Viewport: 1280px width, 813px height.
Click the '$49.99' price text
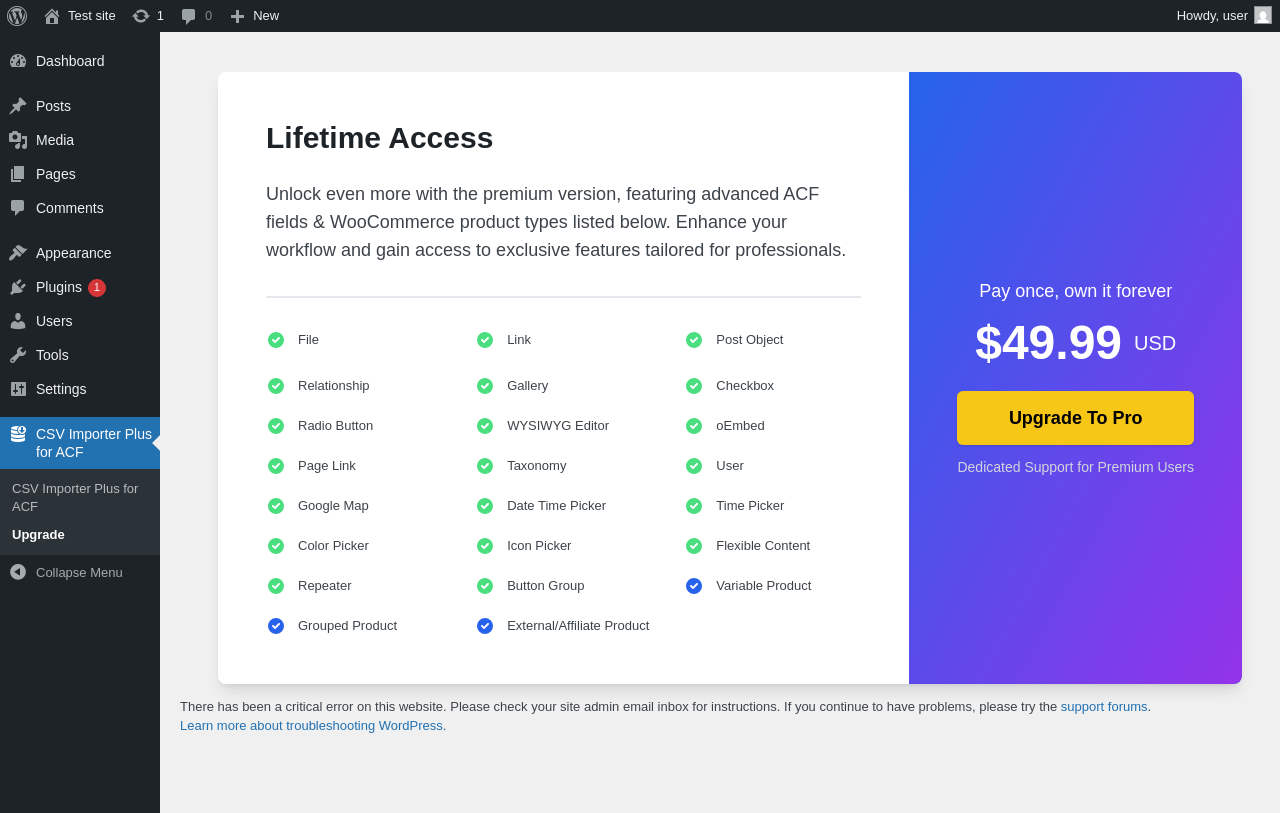pos(1048,342)
